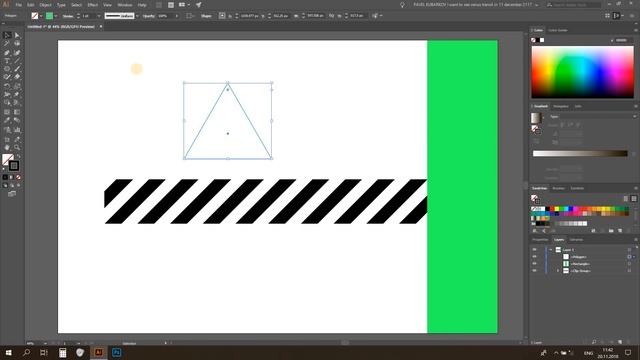The width and height of the screenshot is (640, 360).
Task: Hide Layer 1 using its eye icon
Action: (534, 250)
